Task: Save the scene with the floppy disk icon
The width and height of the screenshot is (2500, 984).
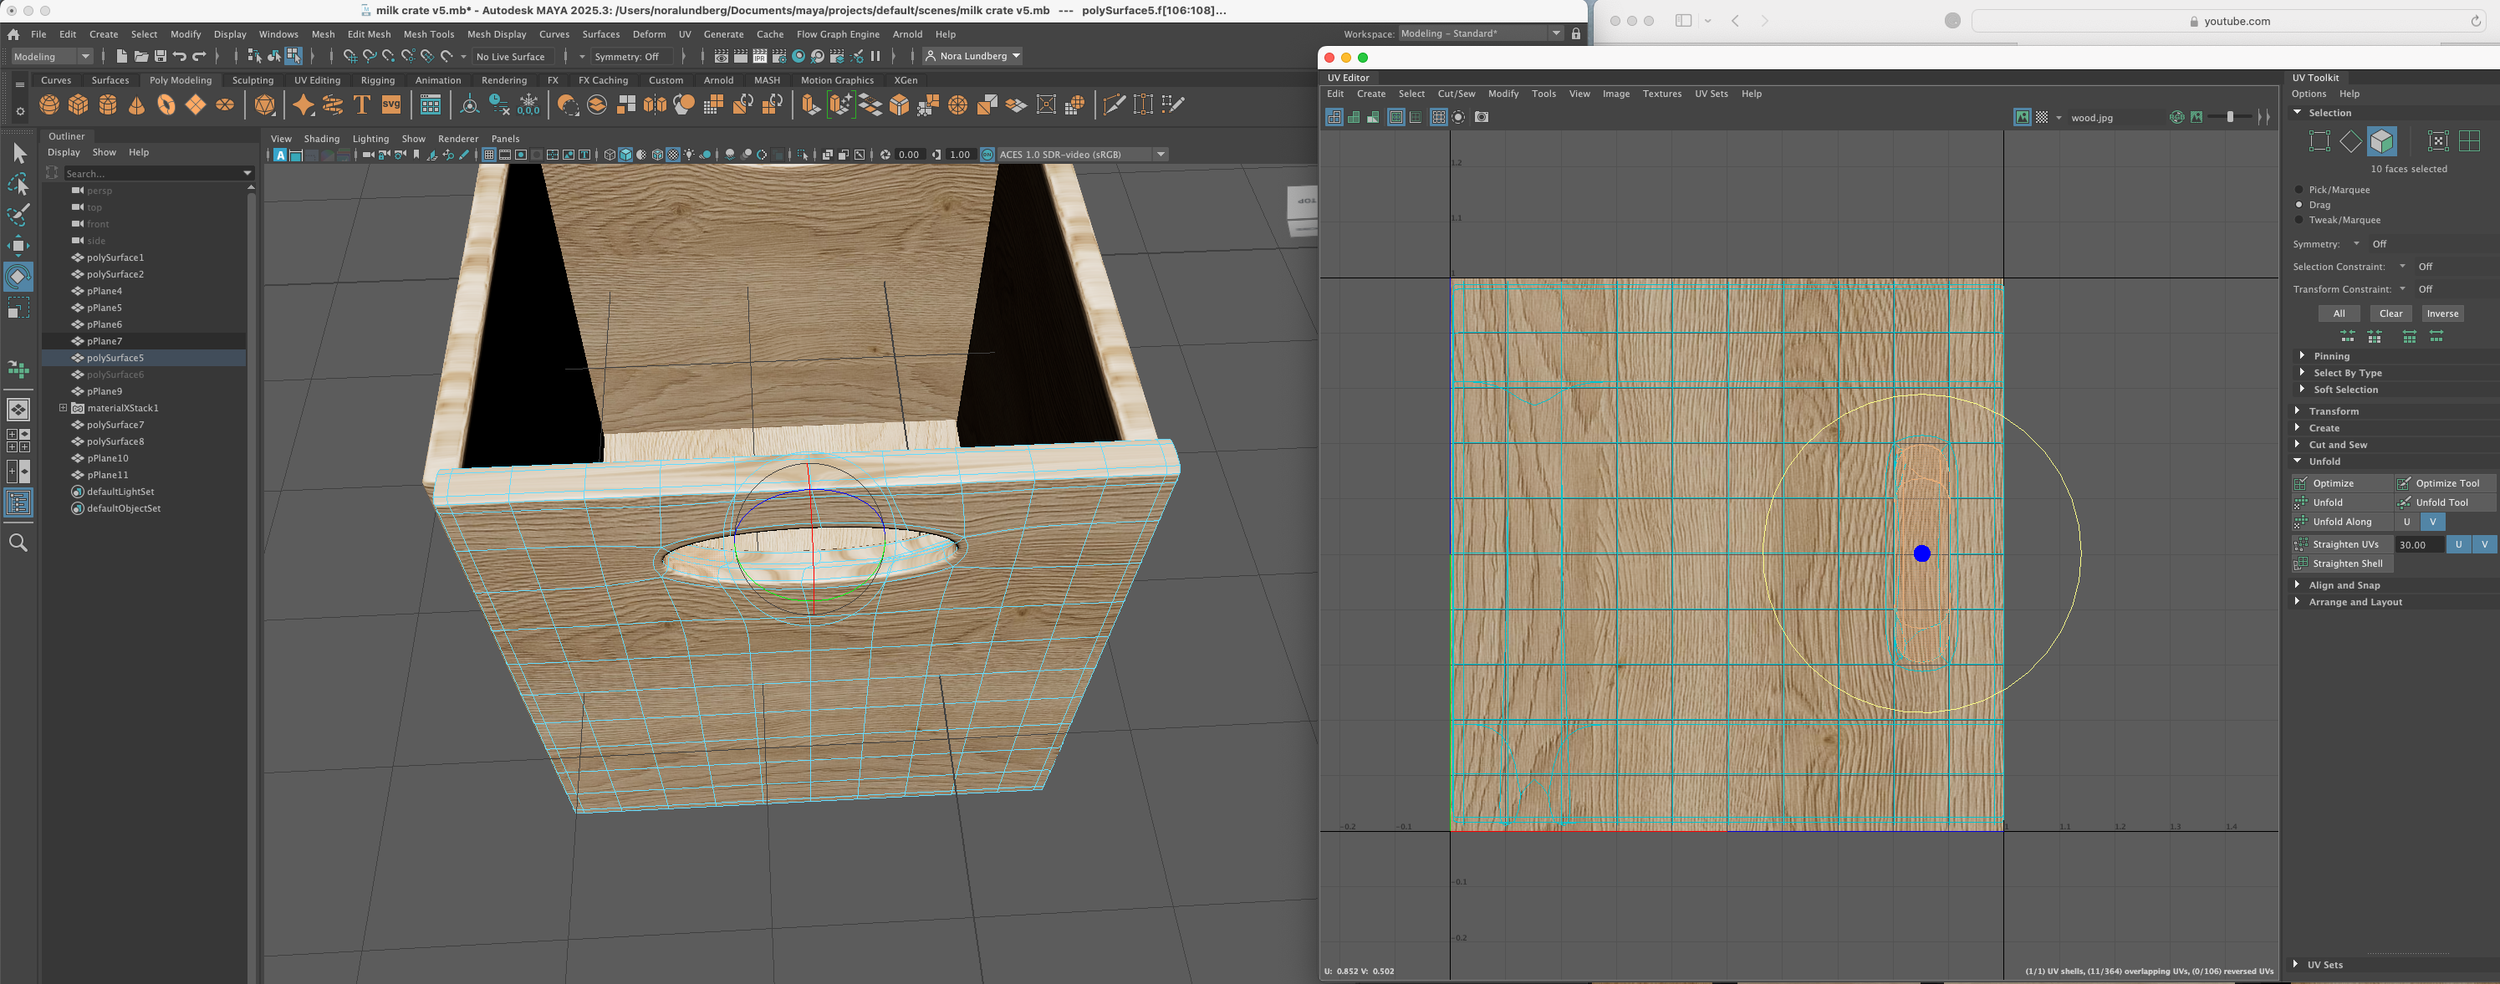Action: tap(160, 56)
